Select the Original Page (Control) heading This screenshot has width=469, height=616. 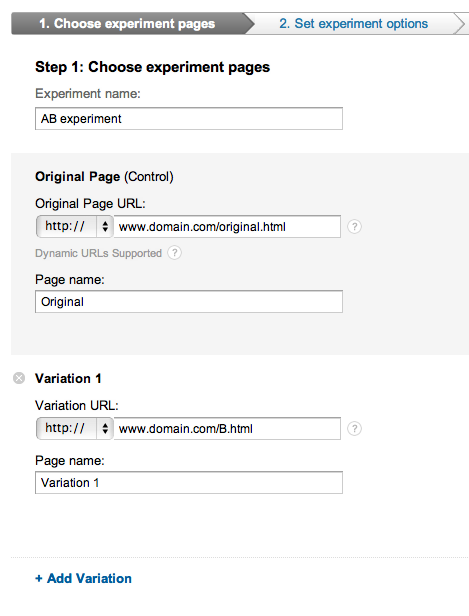104,177
